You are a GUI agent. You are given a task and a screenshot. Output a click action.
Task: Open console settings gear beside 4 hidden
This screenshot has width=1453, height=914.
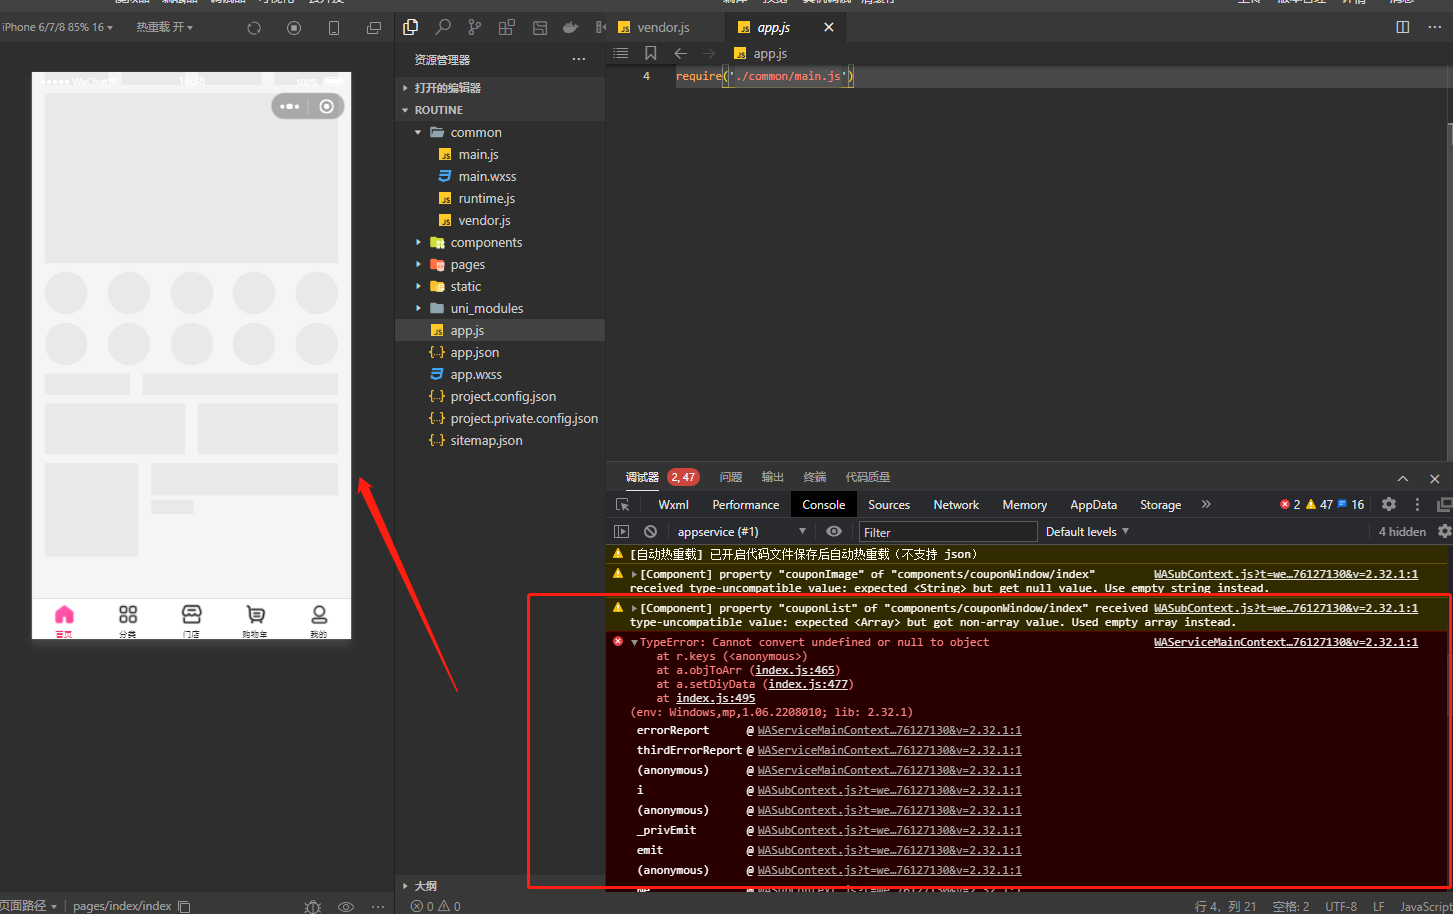(1444, 531)
